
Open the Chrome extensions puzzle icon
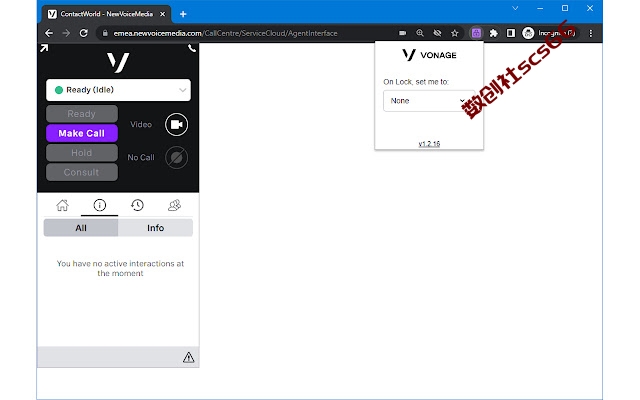pyautogui.click(x=493, y=33)
